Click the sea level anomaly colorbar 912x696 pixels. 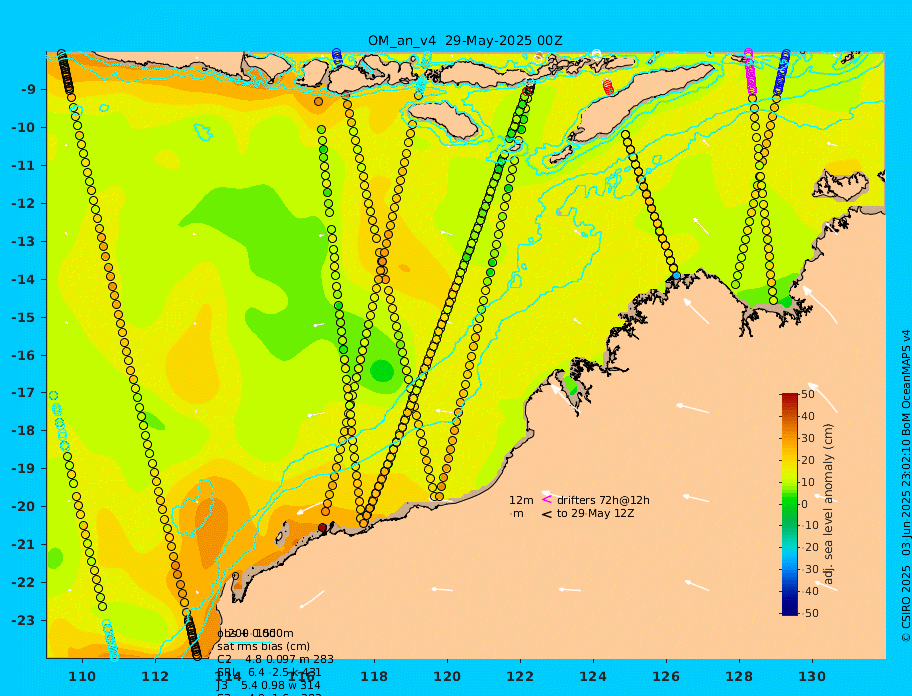(790, 504)
